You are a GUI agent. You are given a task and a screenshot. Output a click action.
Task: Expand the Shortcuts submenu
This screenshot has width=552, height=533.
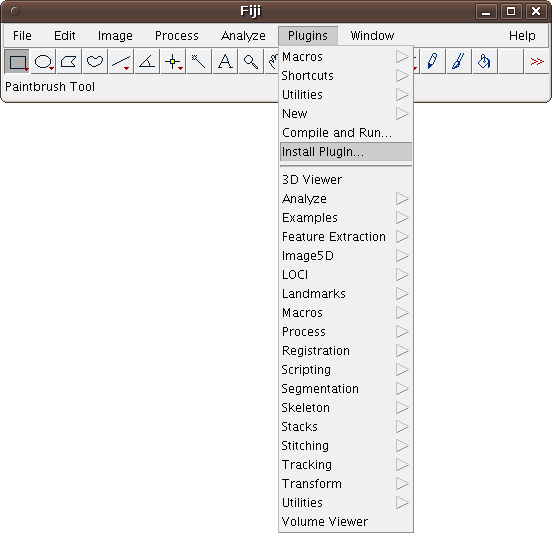pos(346,76)
